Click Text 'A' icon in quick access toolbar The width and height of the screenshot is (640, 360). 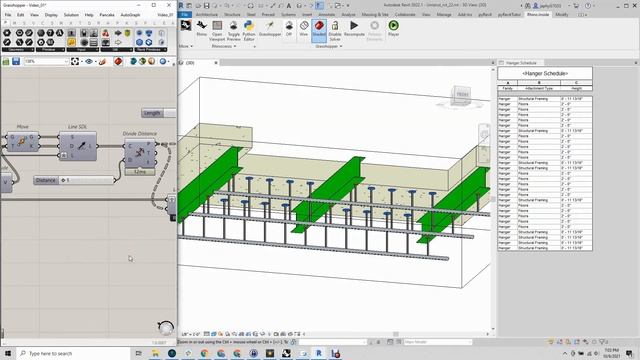tap(289, 6)
